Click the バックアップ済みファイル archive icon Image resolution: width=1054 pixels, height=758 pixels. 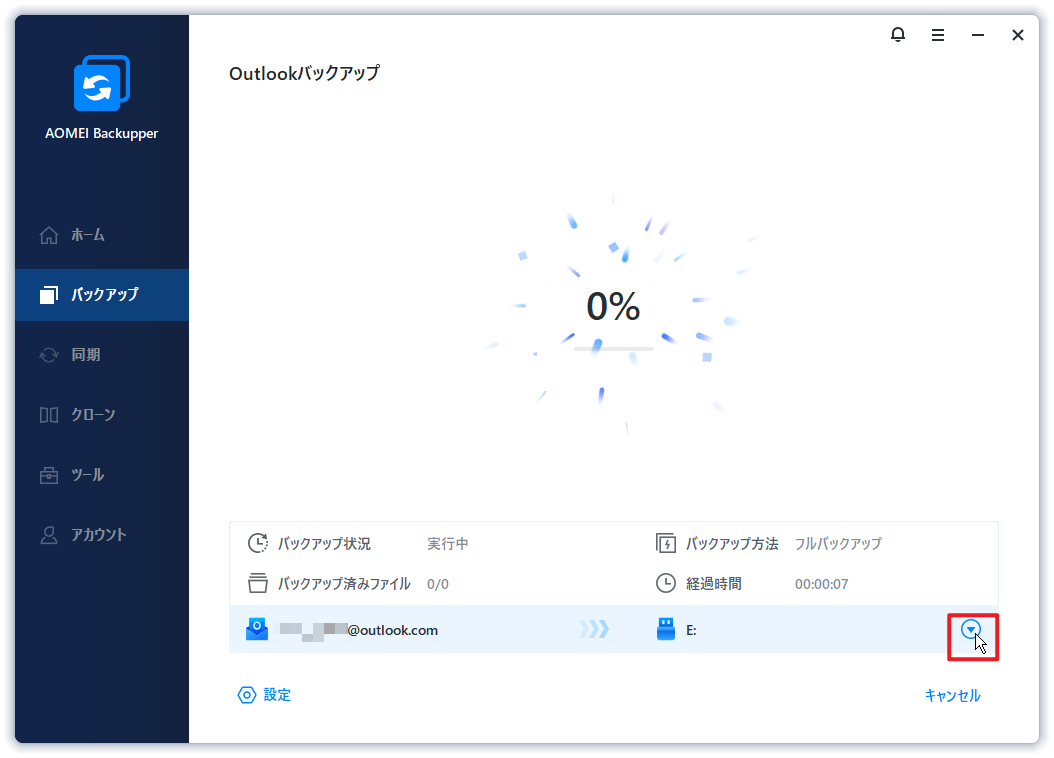coord(257,583)
